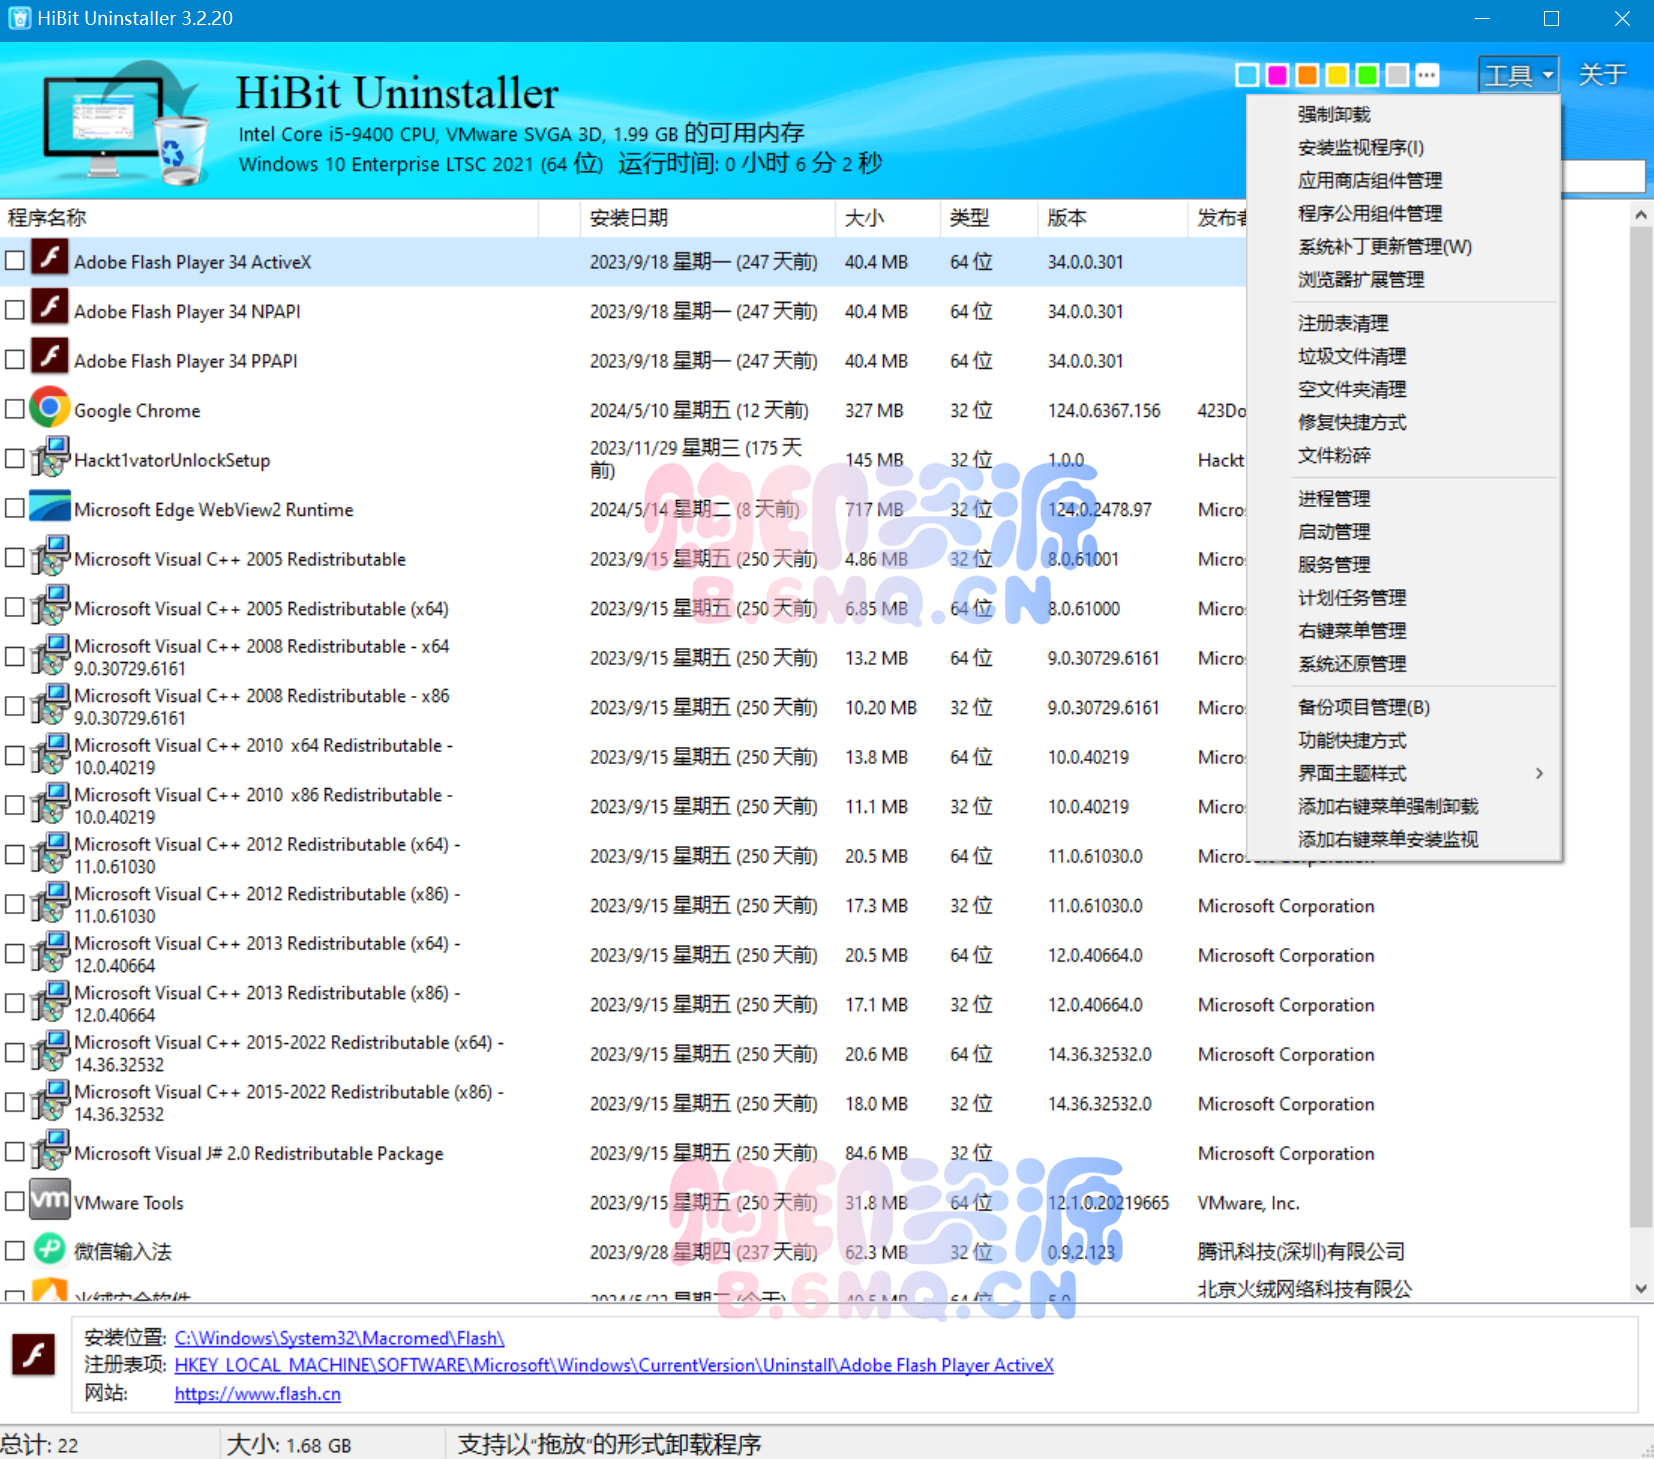Select 服务管理 menu item
1654x1459 pixels.
(1403, 565)
